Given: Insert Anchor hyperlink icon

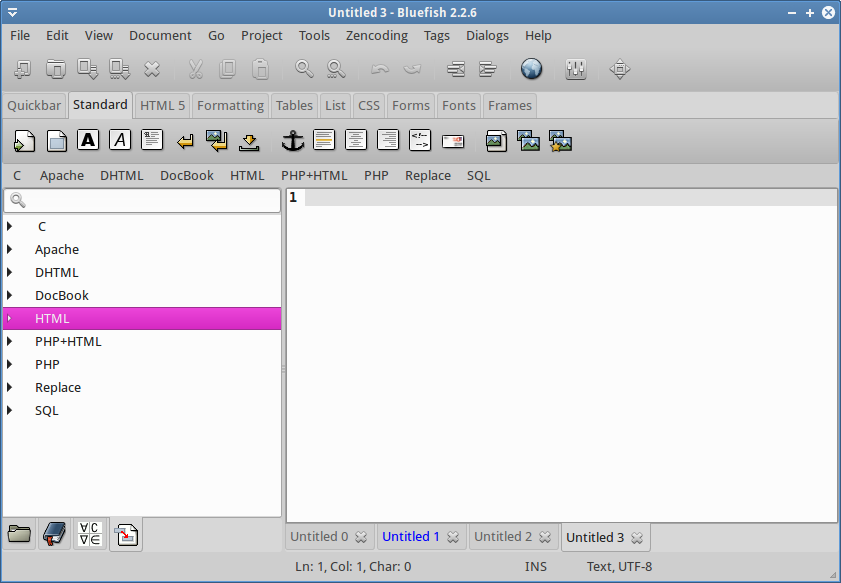Looking at the screenshot, I should pos(293,141).
